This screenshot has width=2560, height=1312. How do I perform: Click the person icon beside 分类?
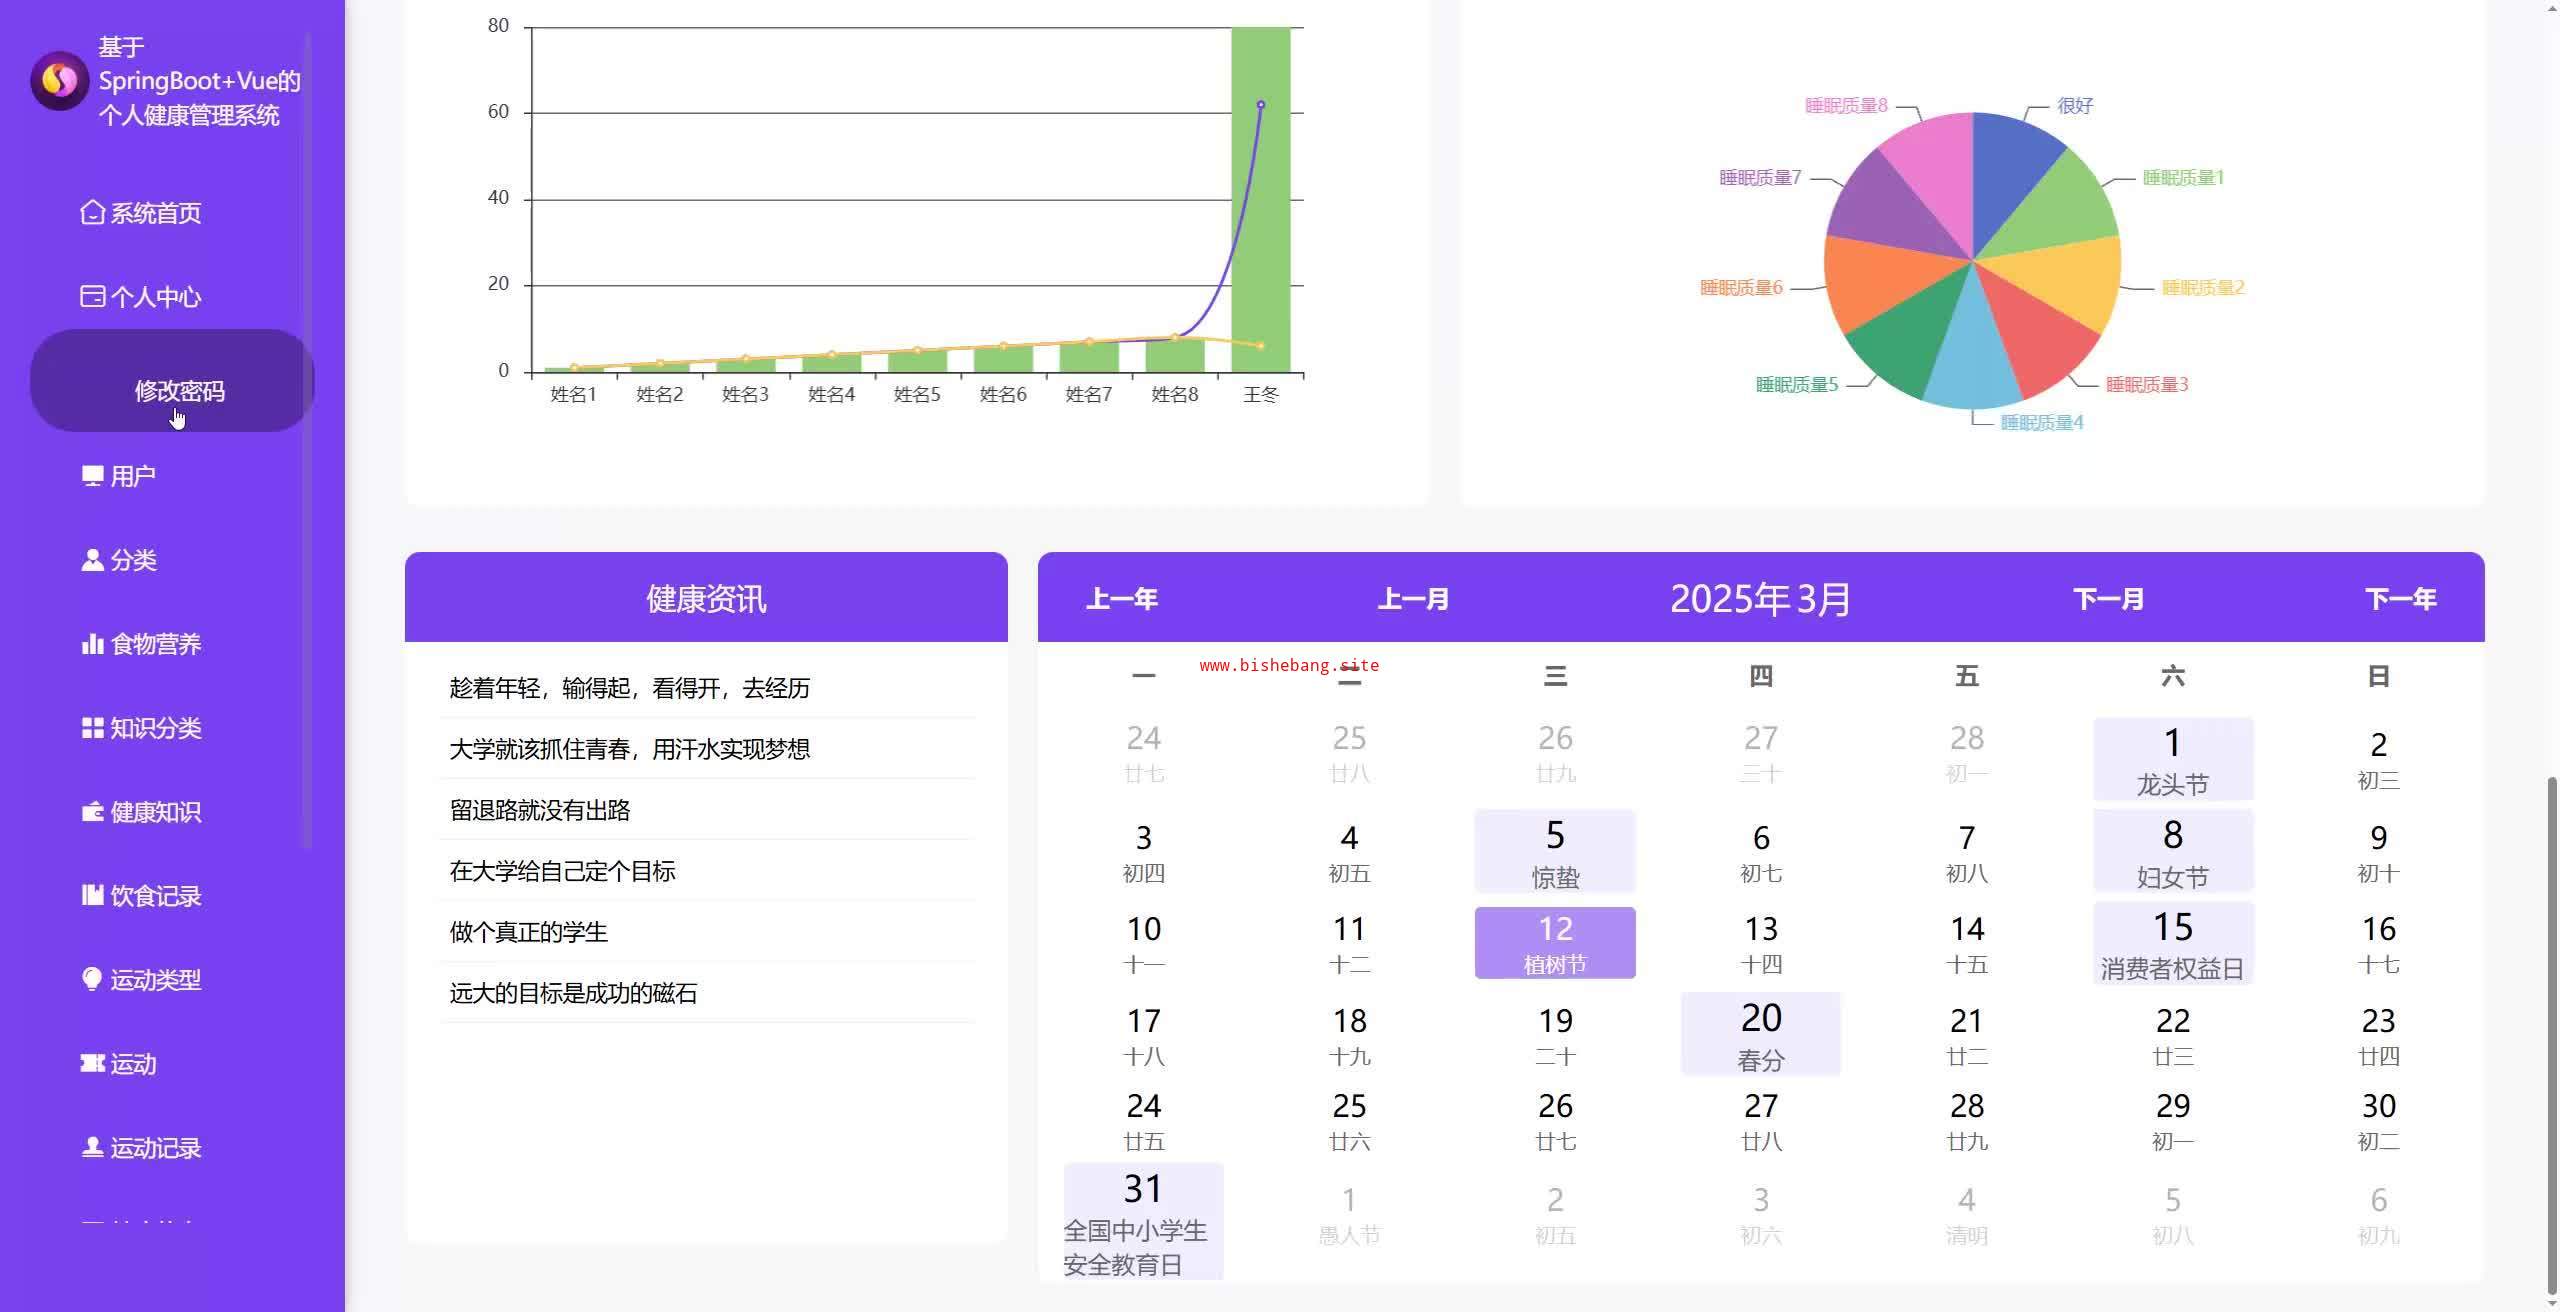point(92,560)
